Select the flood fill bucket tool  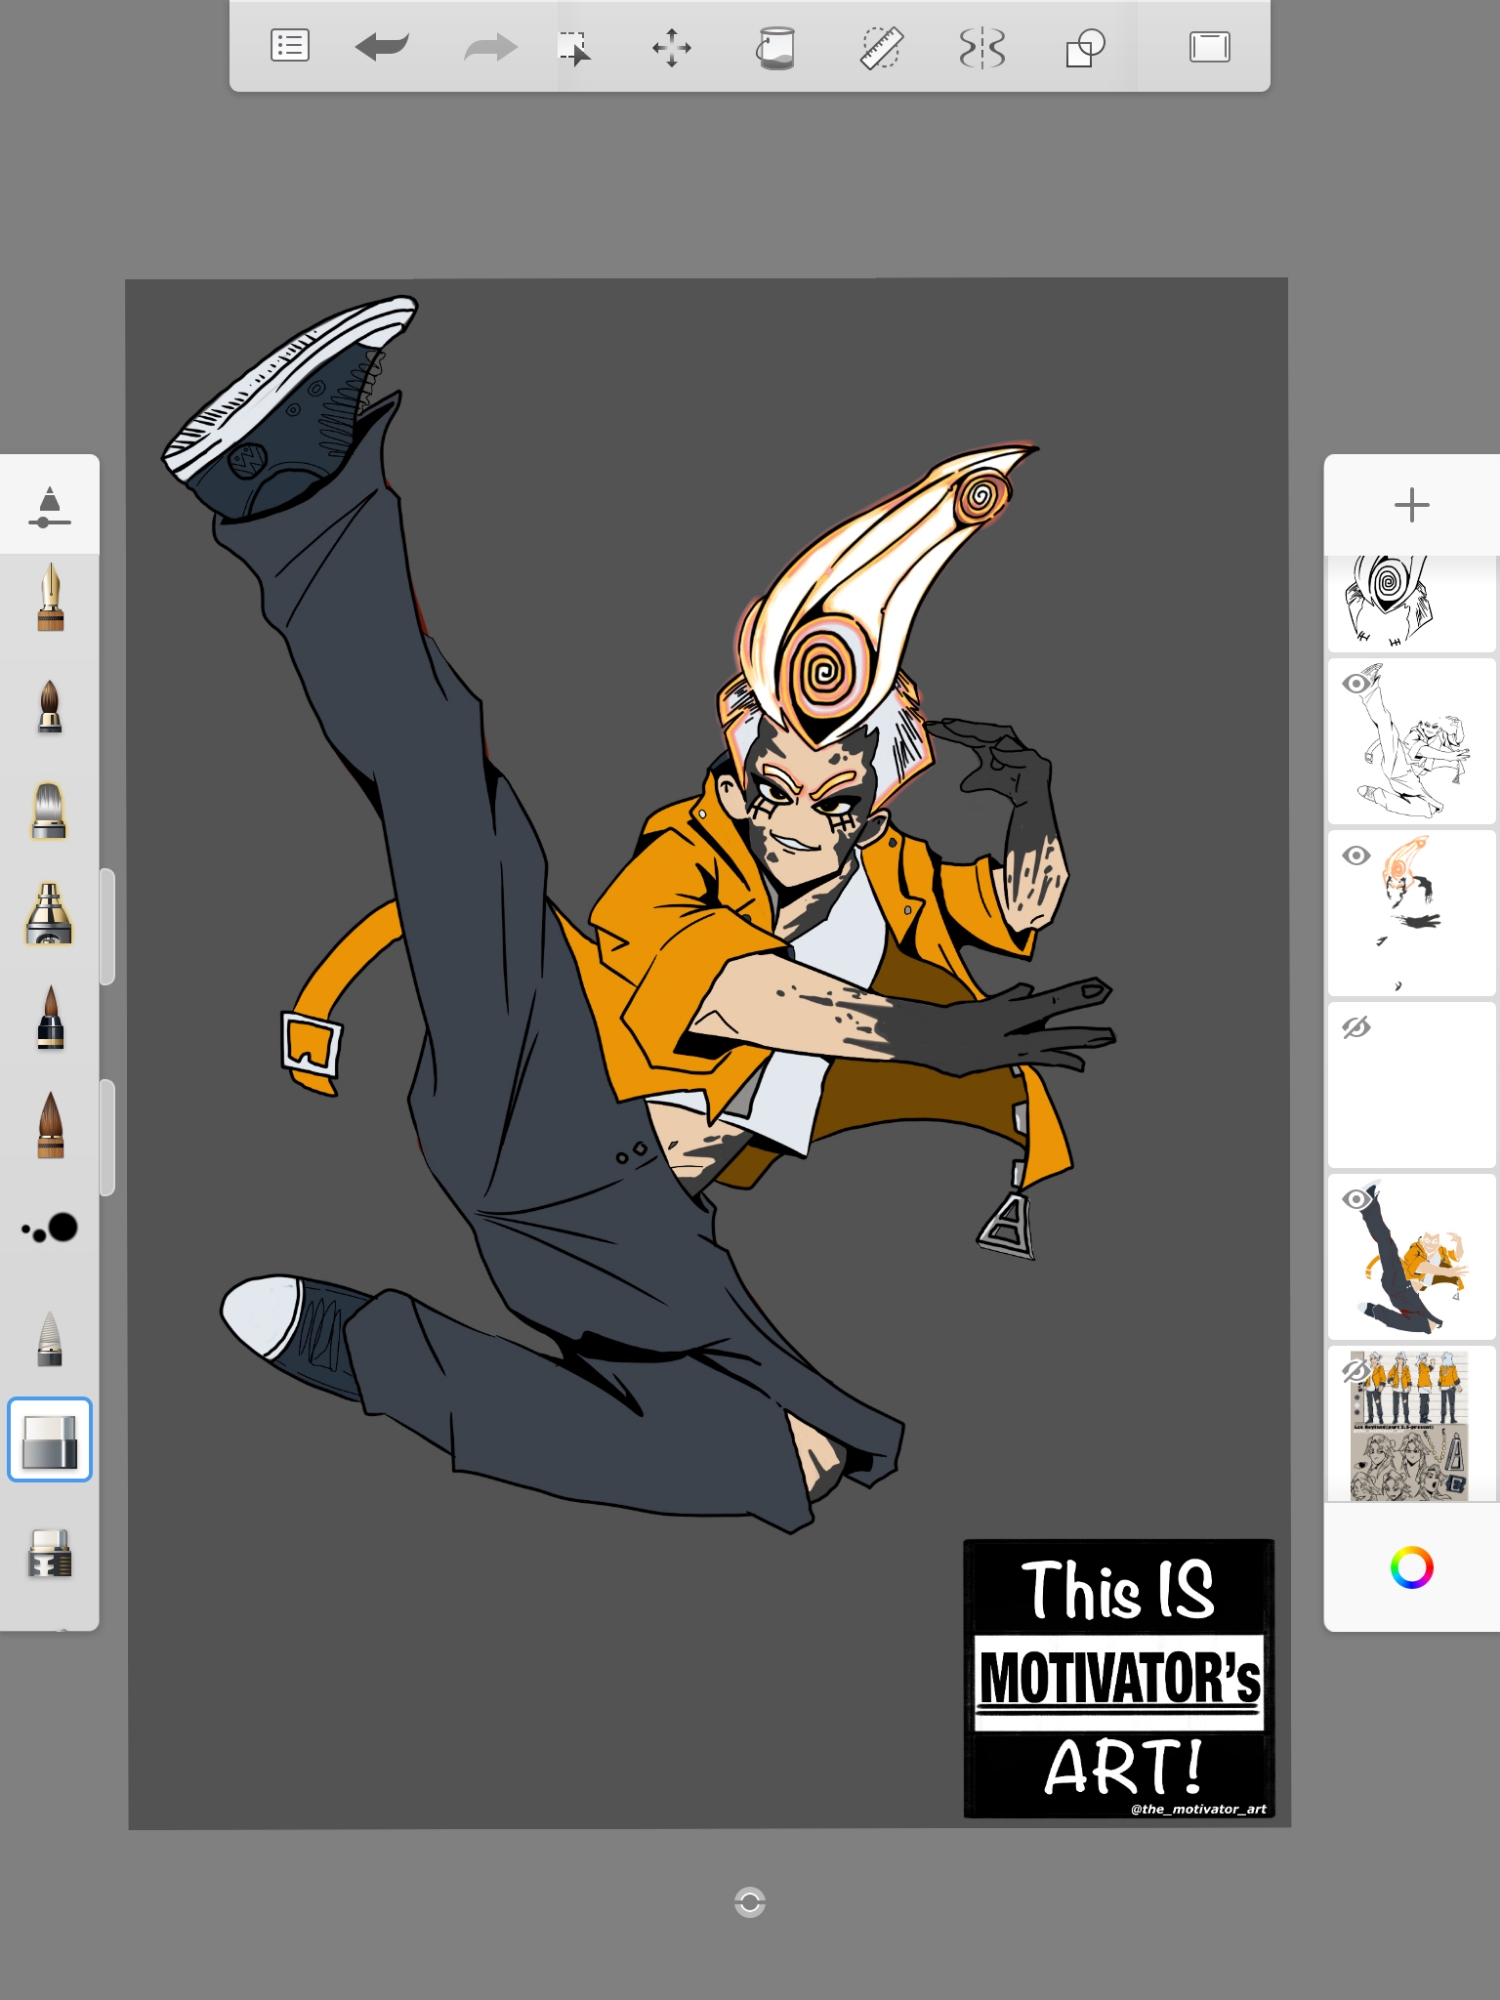(776, 47)
